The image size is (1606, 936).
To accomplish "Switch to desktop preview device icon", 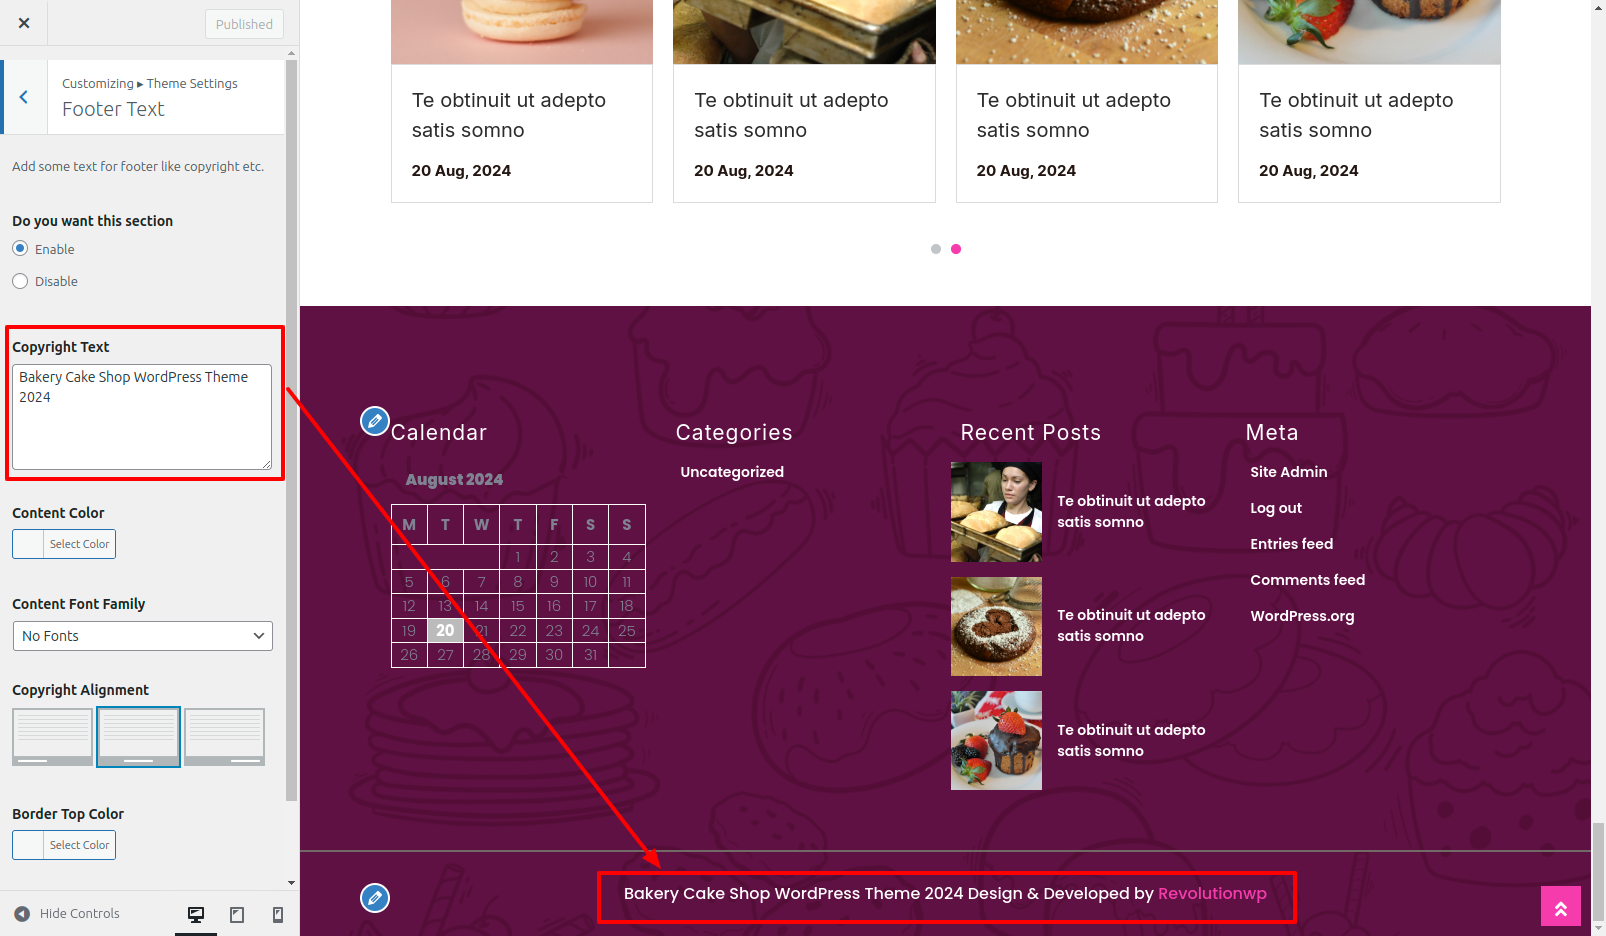I will click(196, 914).
